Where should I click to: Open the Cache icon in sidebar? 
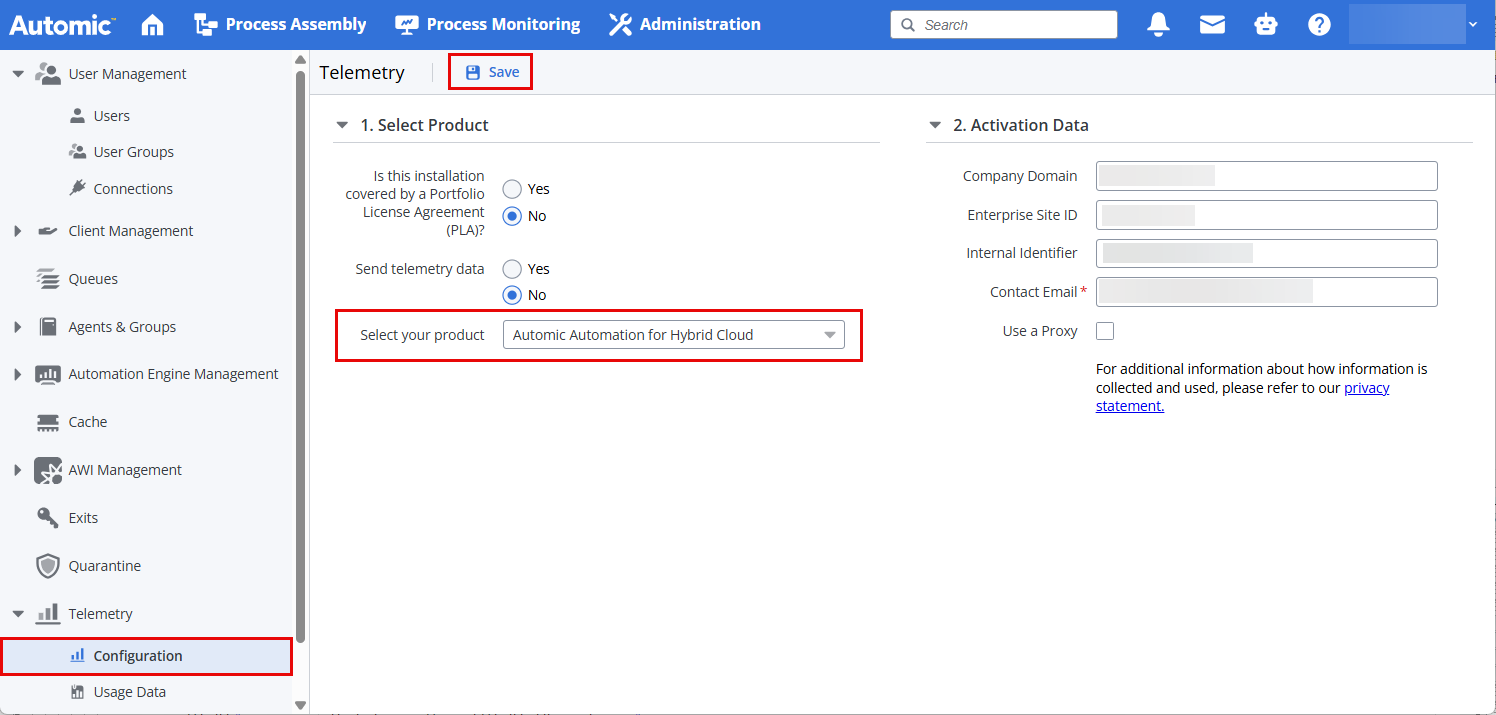[x=47, y=422]
